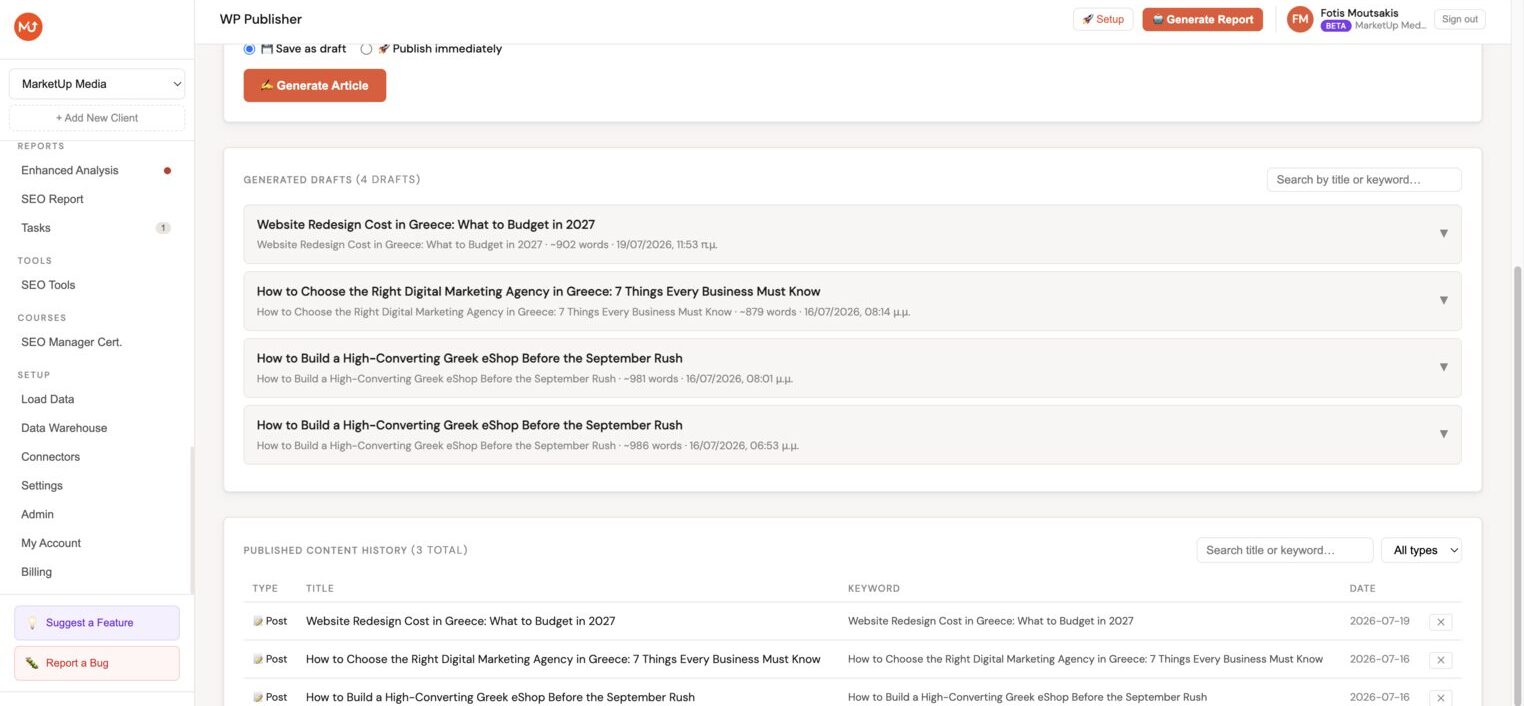Delete the Digital Marketing Agency history row
The width and height of the screenshot is (1524, 706).
pos(1441,660)
